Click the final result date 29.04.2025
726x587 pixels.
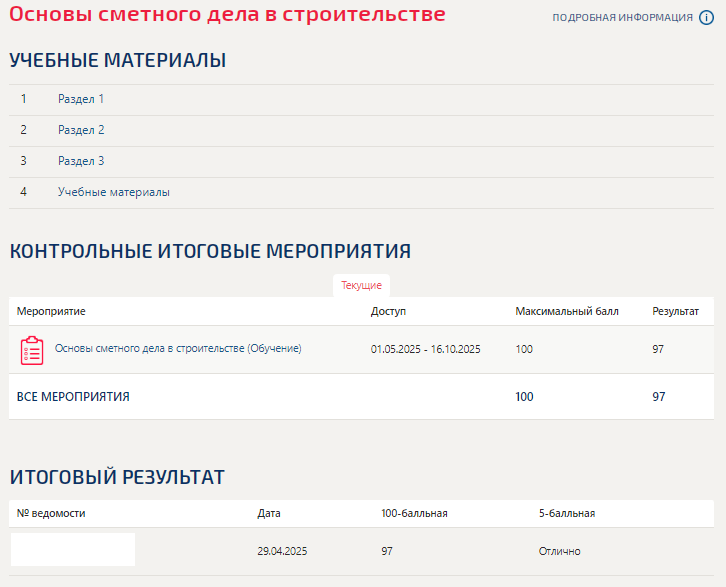pyautogui.click(x=282, y=551)
